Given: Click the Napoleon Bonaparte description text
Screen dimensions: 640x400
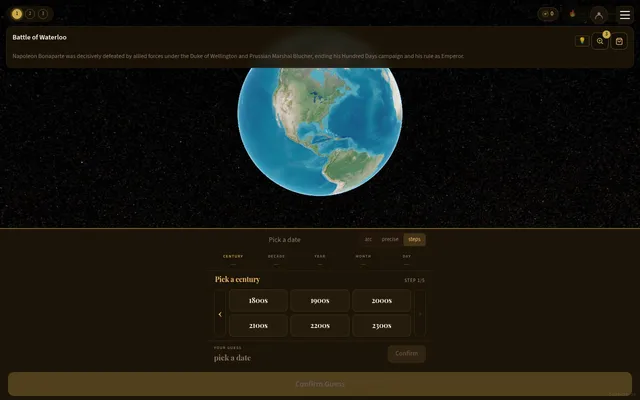Looking at the screenshot, I should pos(238,56).
